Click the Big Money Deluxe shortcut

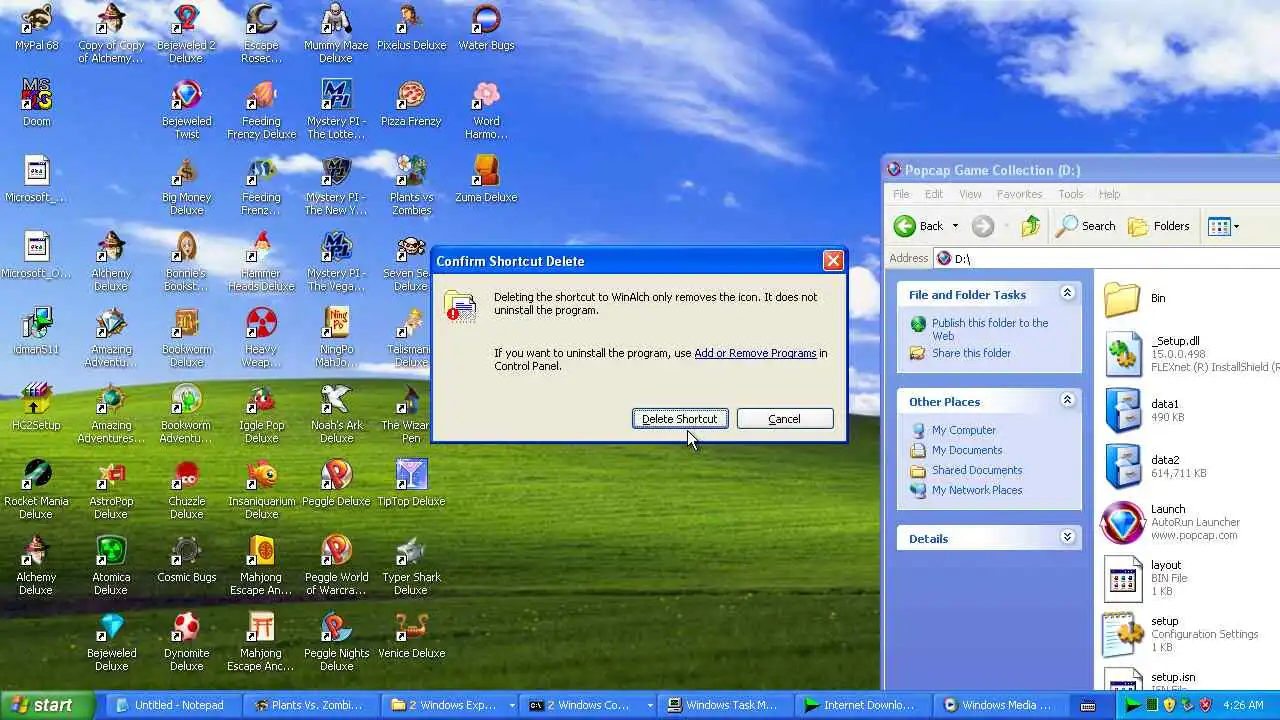186,186
